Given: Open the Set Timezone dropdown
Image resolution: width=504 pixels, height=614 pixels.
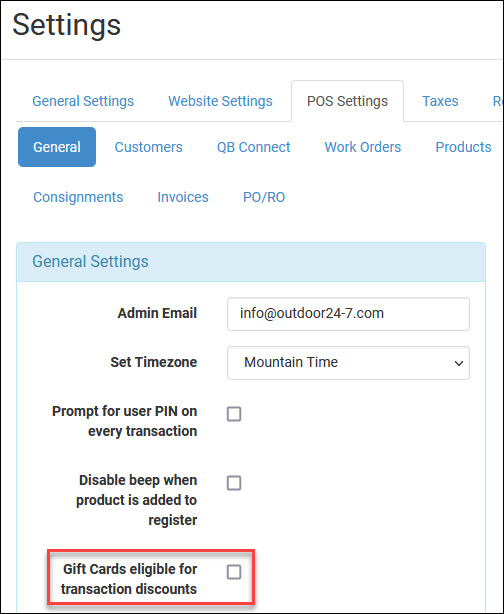Looking at the screenshot, I should tap(348, 363).
